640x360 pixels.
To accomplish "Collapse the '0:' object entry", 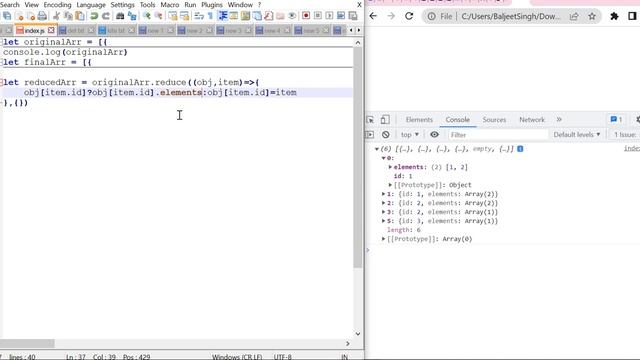I will point(384,158).
